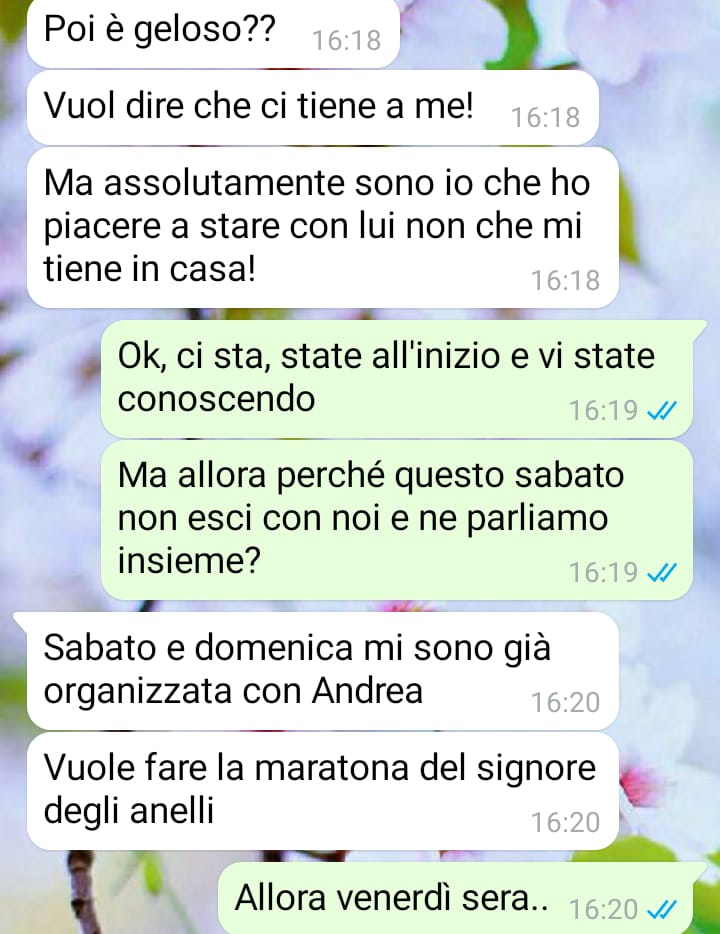Viewport: 720px width, 934px height.
Task: Click 16:18 timestamp on 'tiene in casa!' bubble
Action: tap(565, 281)
